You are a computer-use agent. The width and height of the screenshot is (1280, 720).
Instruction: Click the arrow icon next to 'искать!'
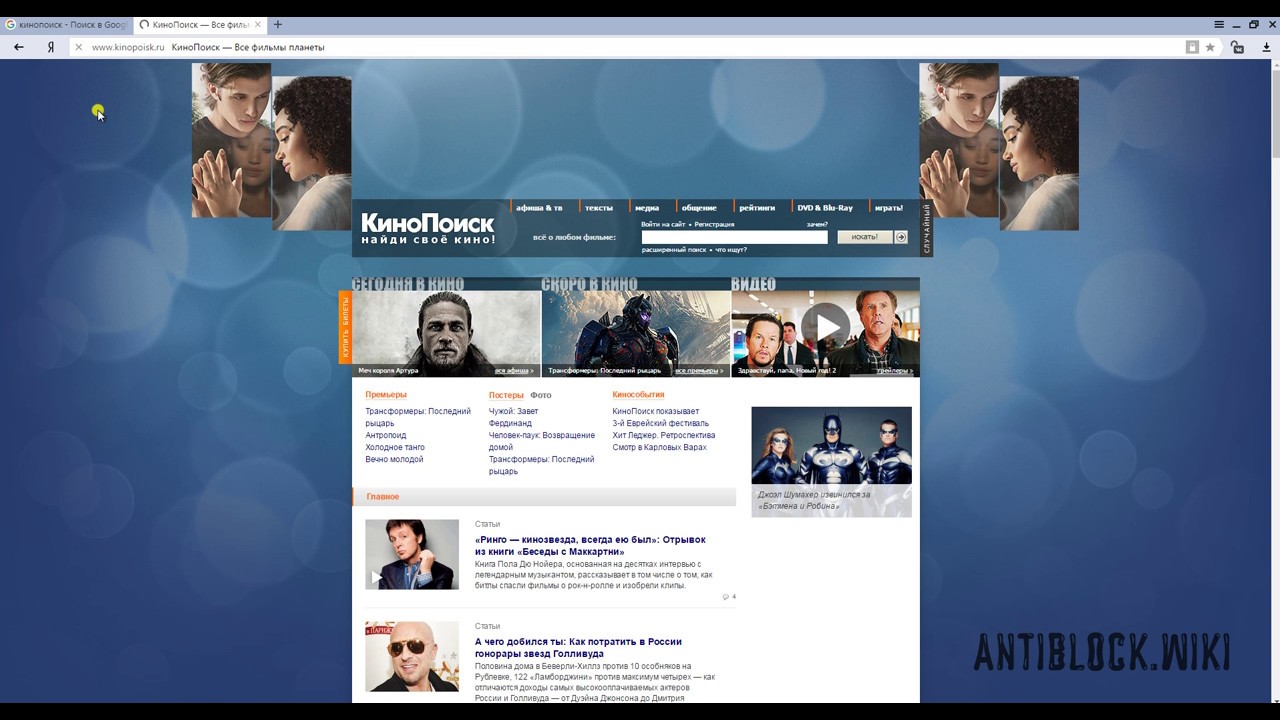click(x=901, y=237)
